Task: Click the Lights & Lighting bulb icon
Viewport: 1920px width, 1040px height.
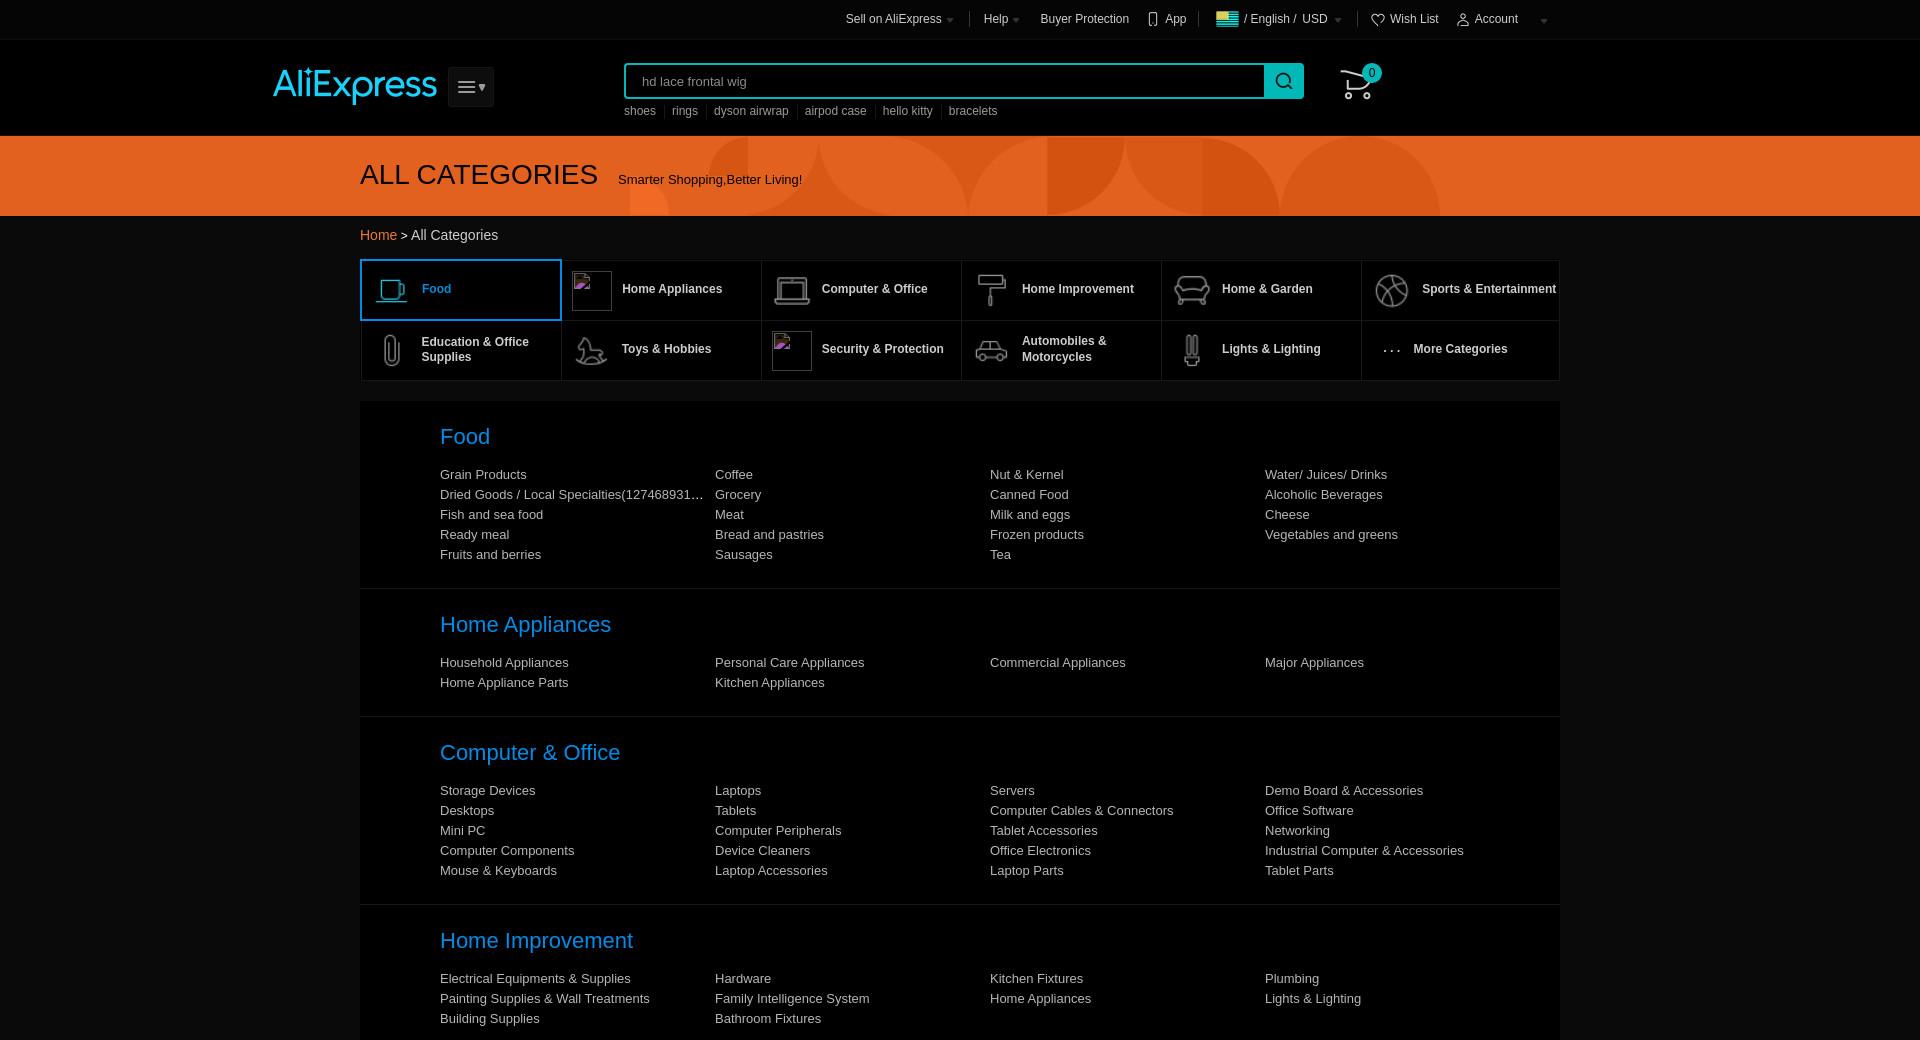Action: [x=1192, y=350]
